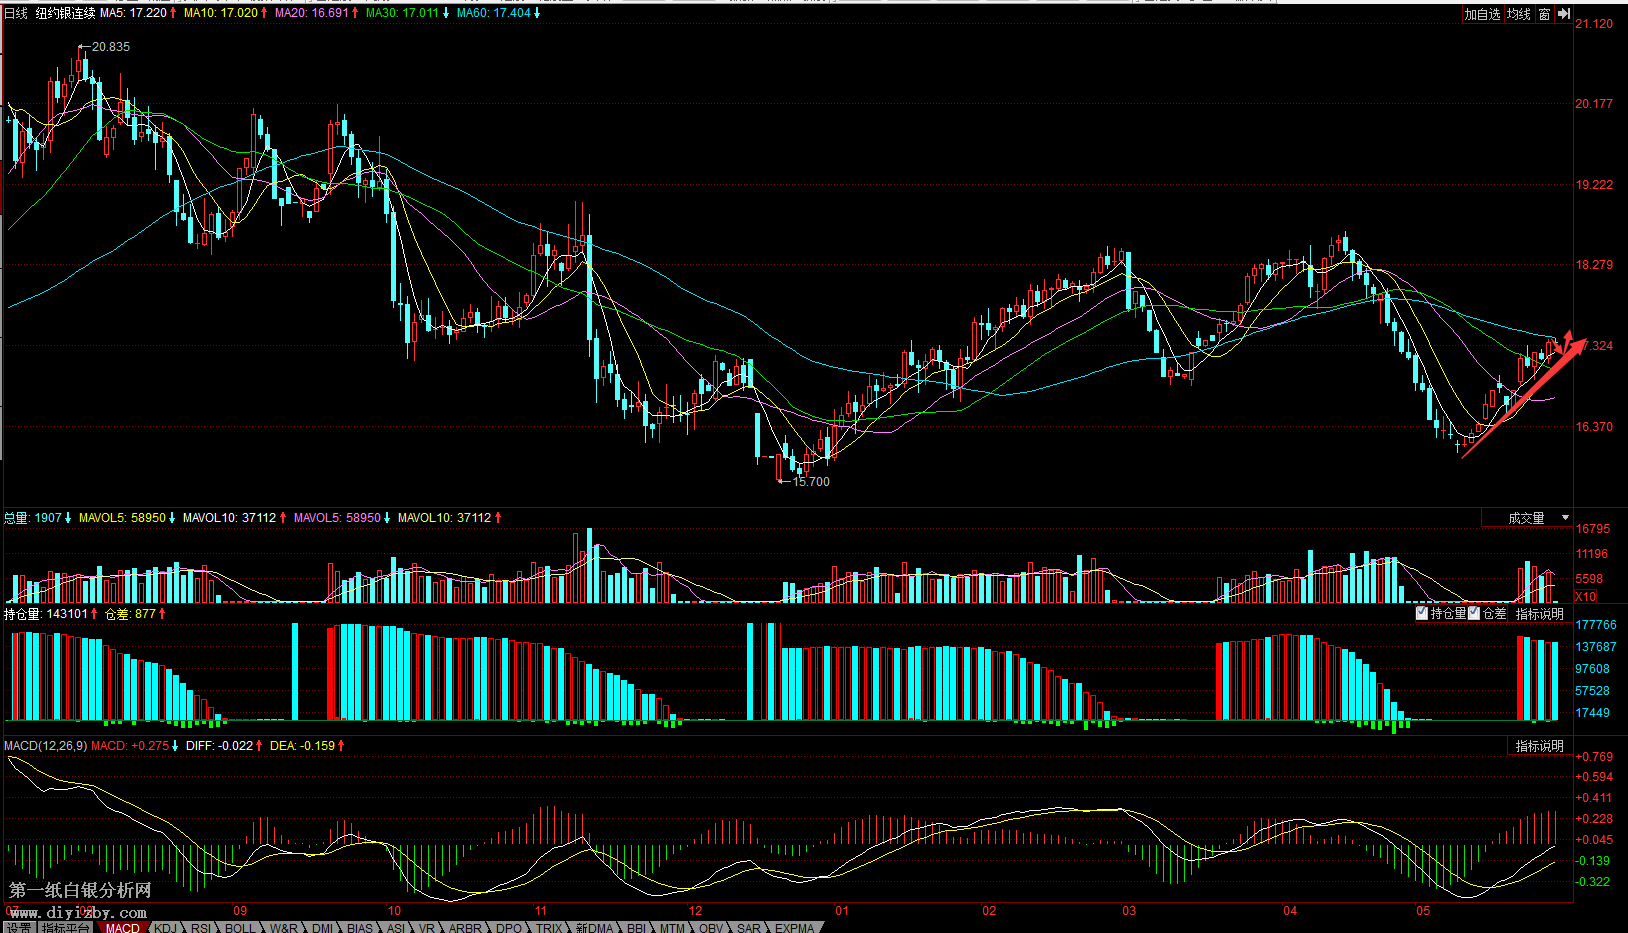Image resolution: width=1628 pixels, height=933 pixels.
Task: Open the 成交量 dropdown
Action: pyautogui.click(x=1565, y=518)
